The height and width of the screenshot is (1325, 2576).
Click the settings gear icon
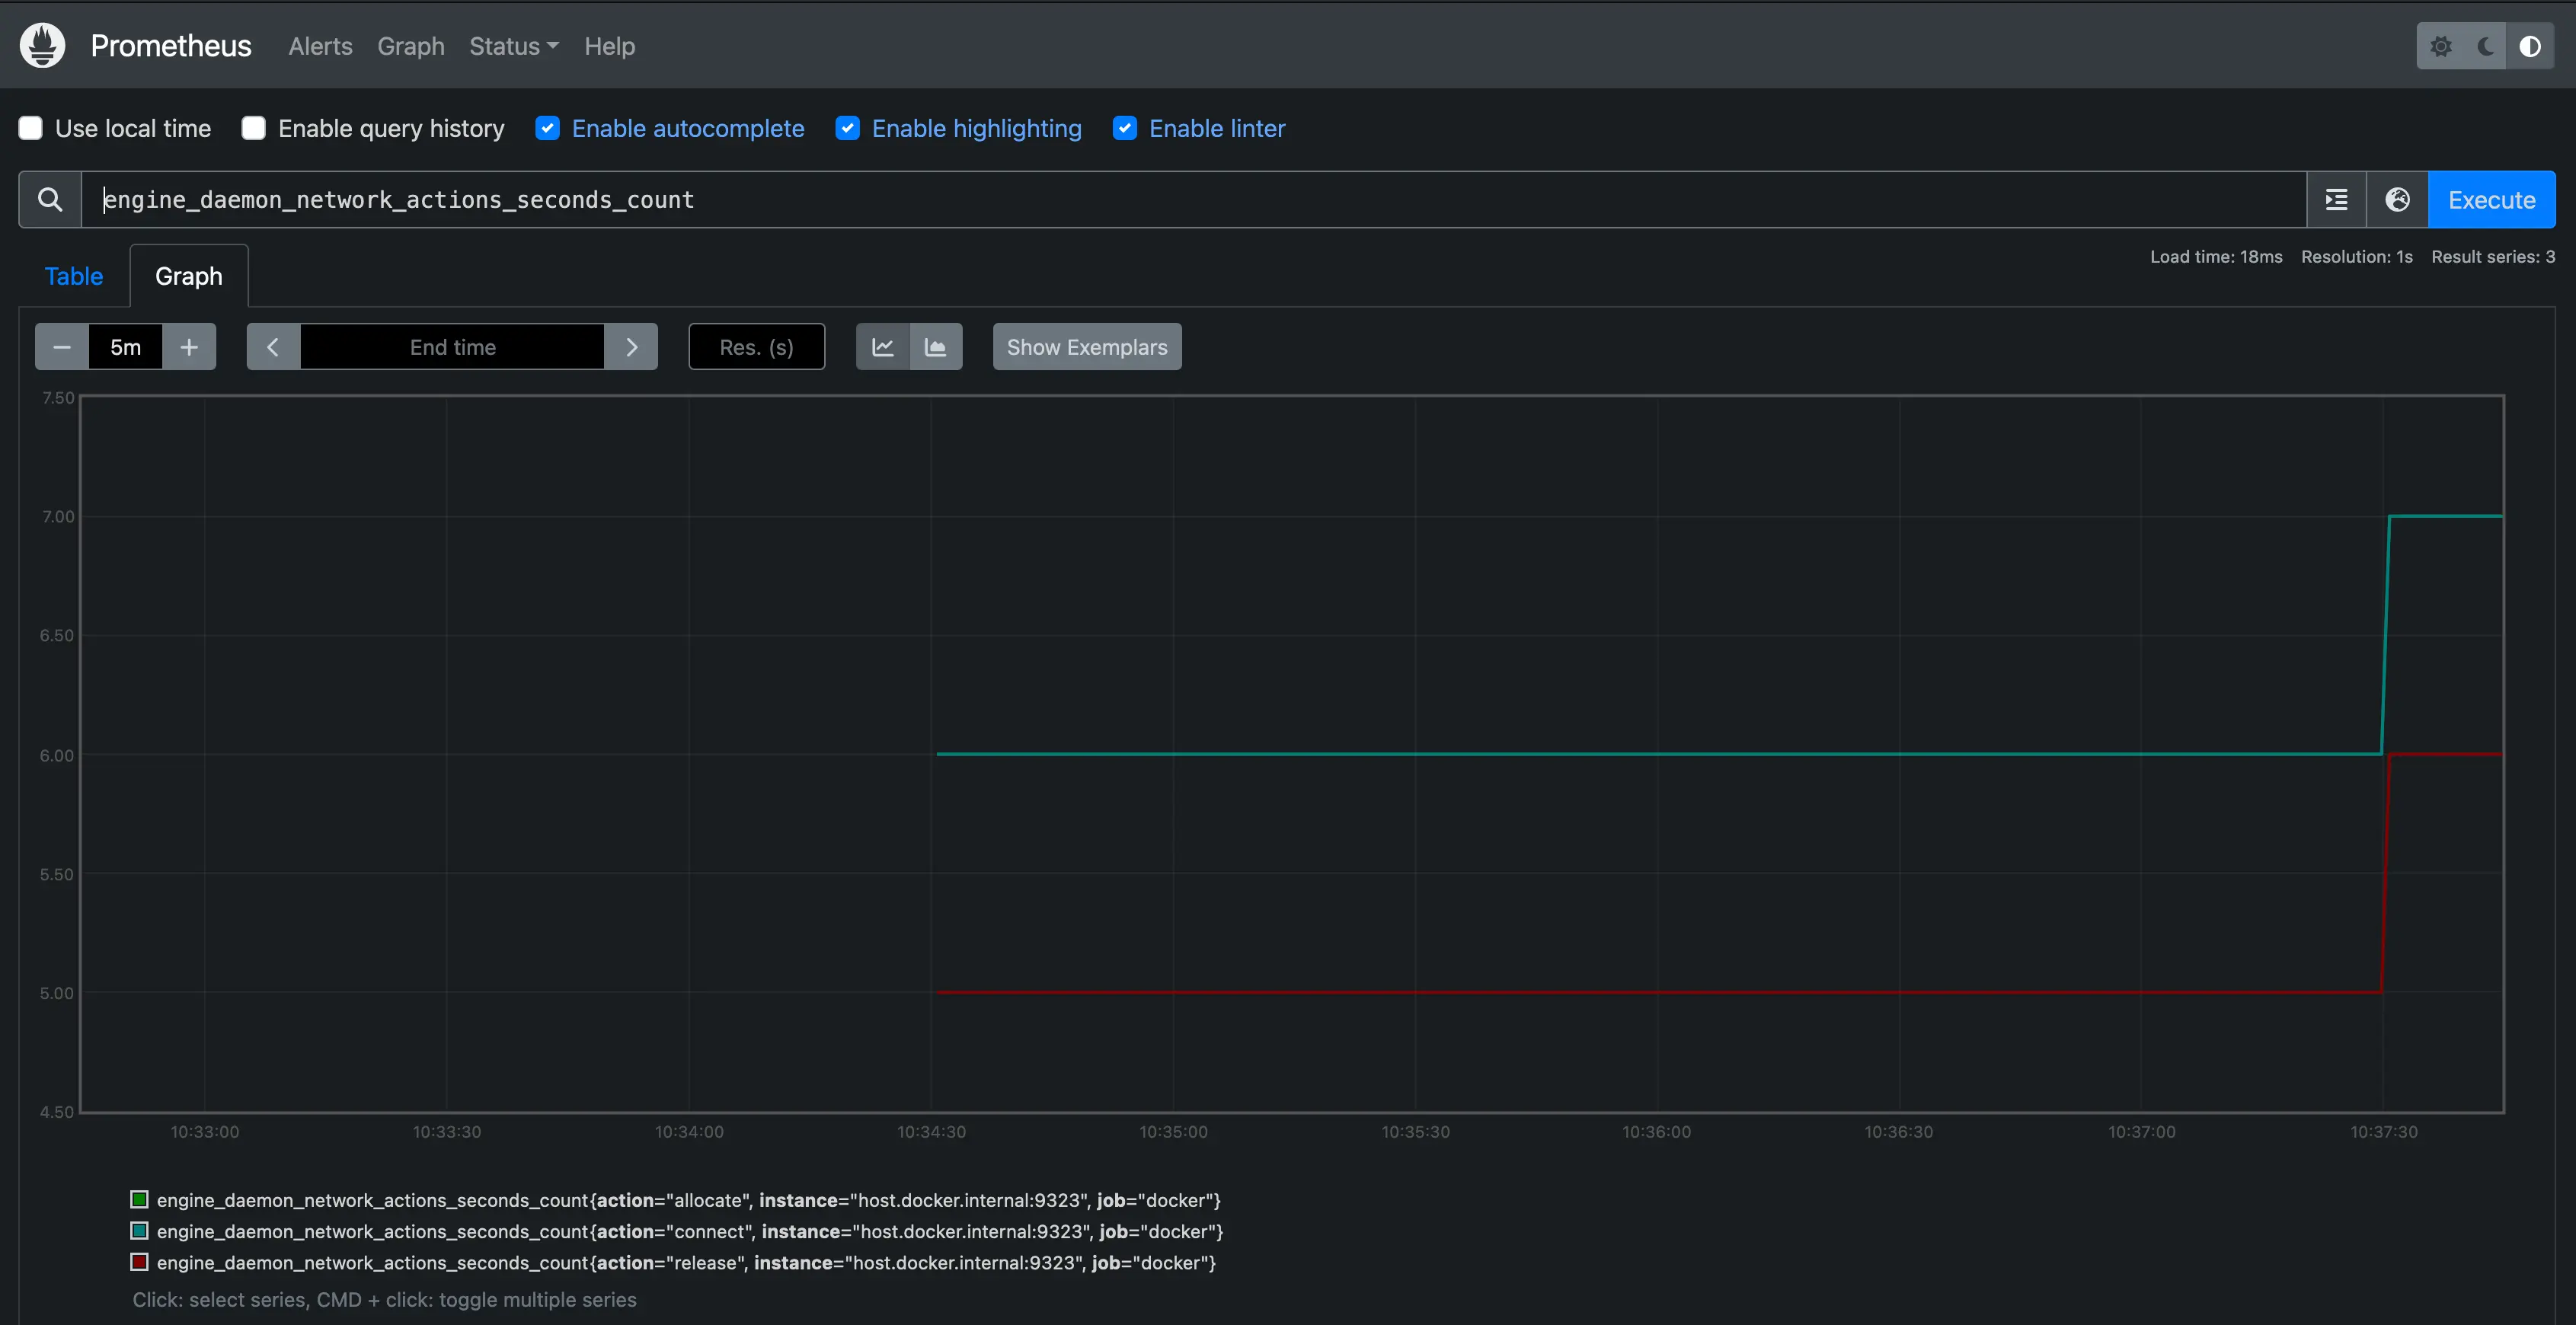coord(2439,46)
